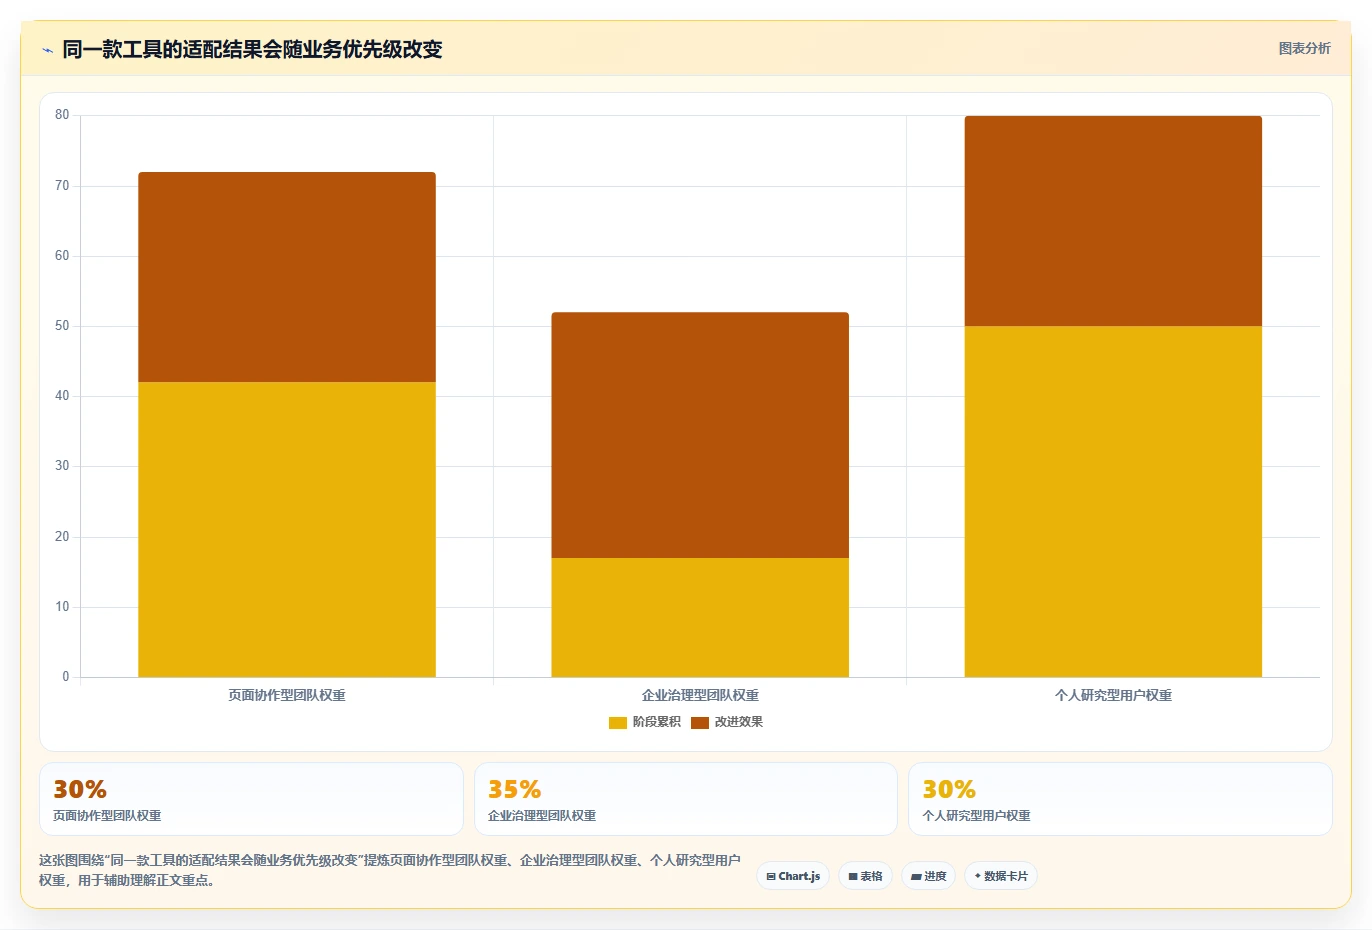1372x930 pixels.
Task: Click the lightning icon beside the chart title
Action: tap(47, 50)
